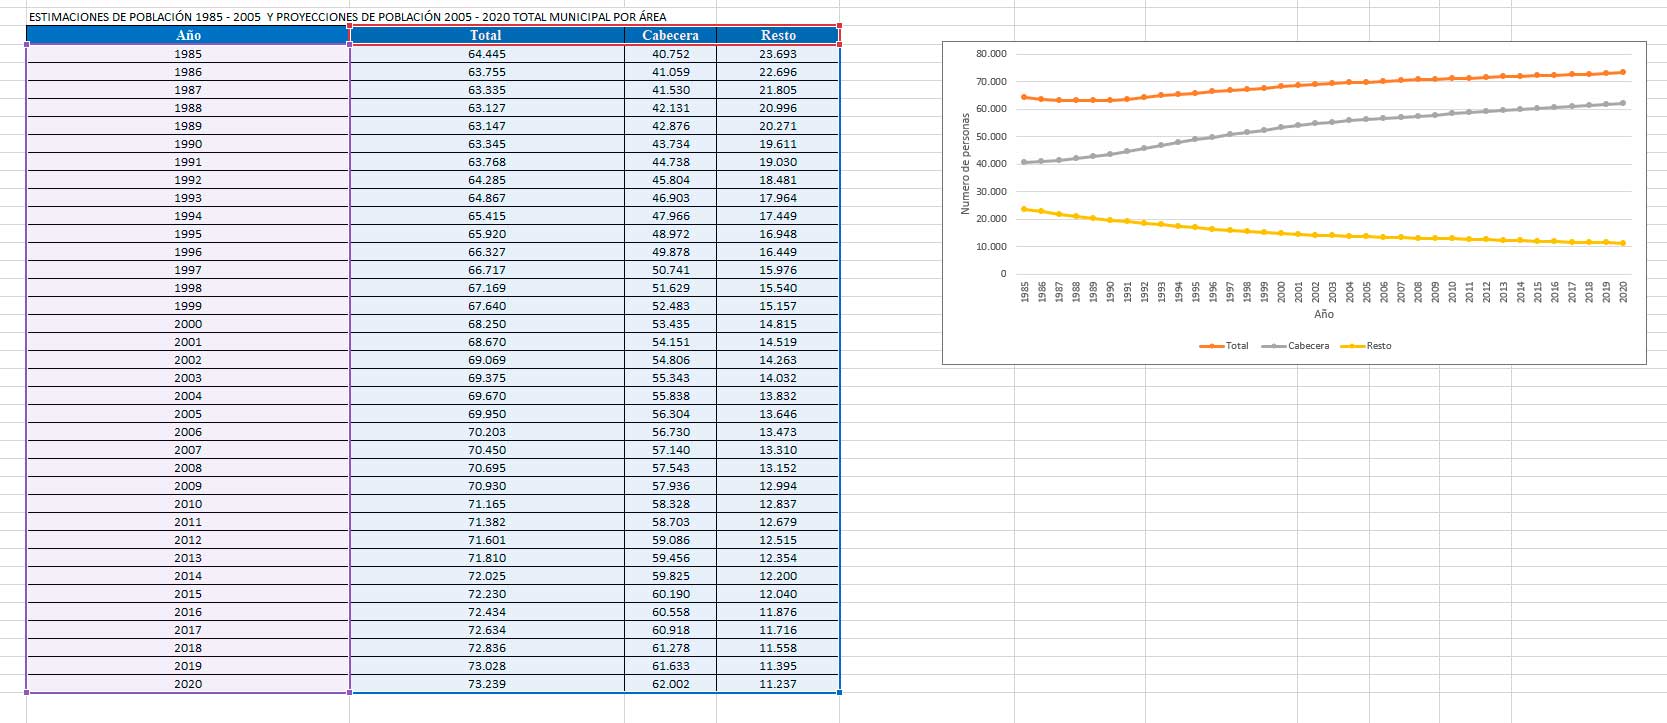Click the yellow Resto legend entry
Screen dimensions: 1667x723
[x=1368, y=346]
